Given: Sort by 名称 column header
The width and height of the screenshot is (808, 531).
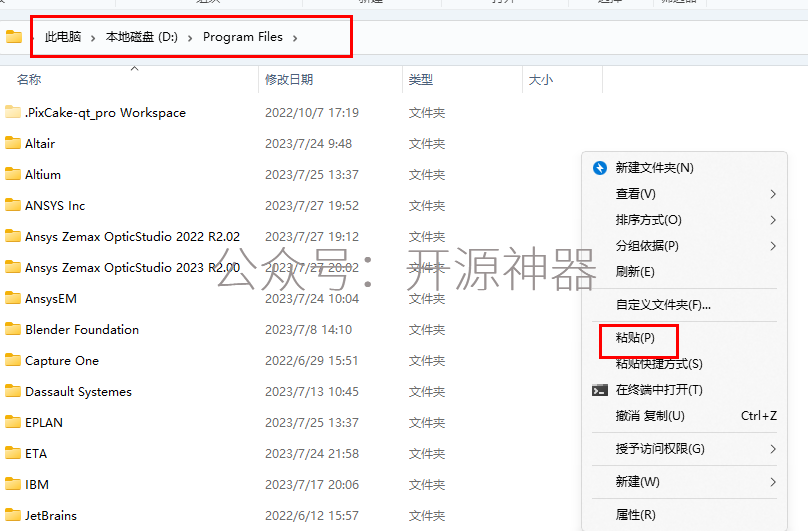Looking at the screenshot, I should [29, 80].
